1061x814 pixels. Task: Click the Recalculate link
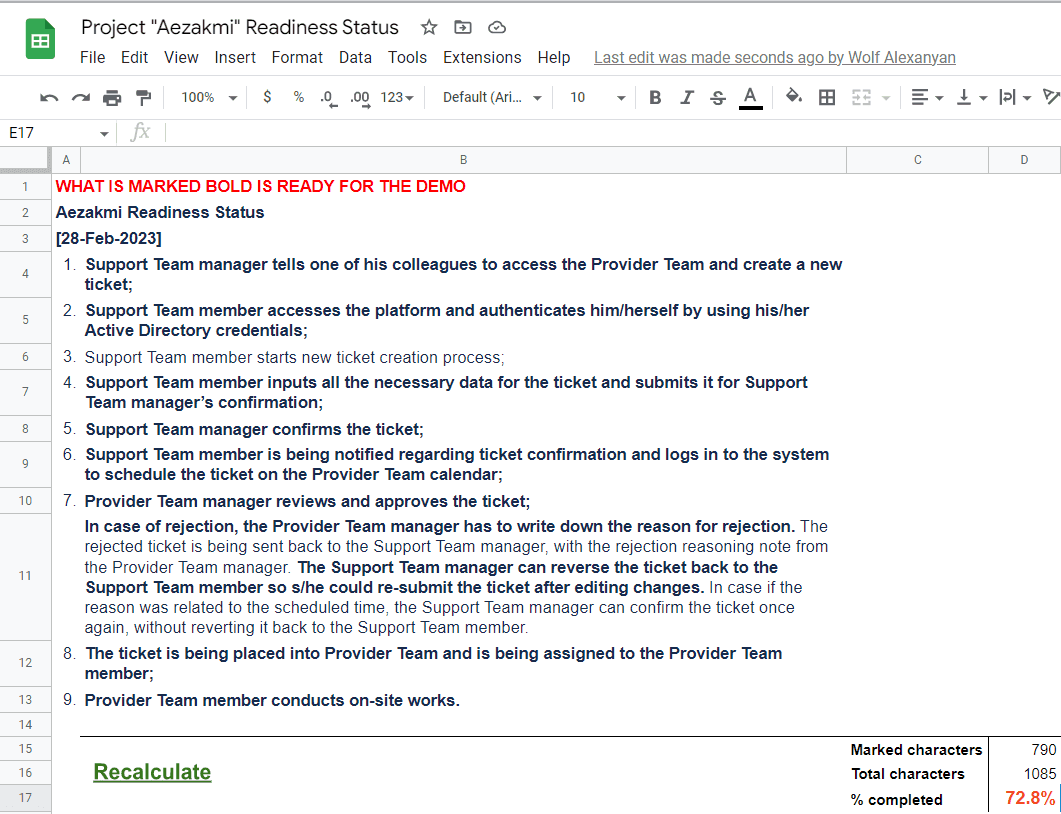(x=152, y=772)
